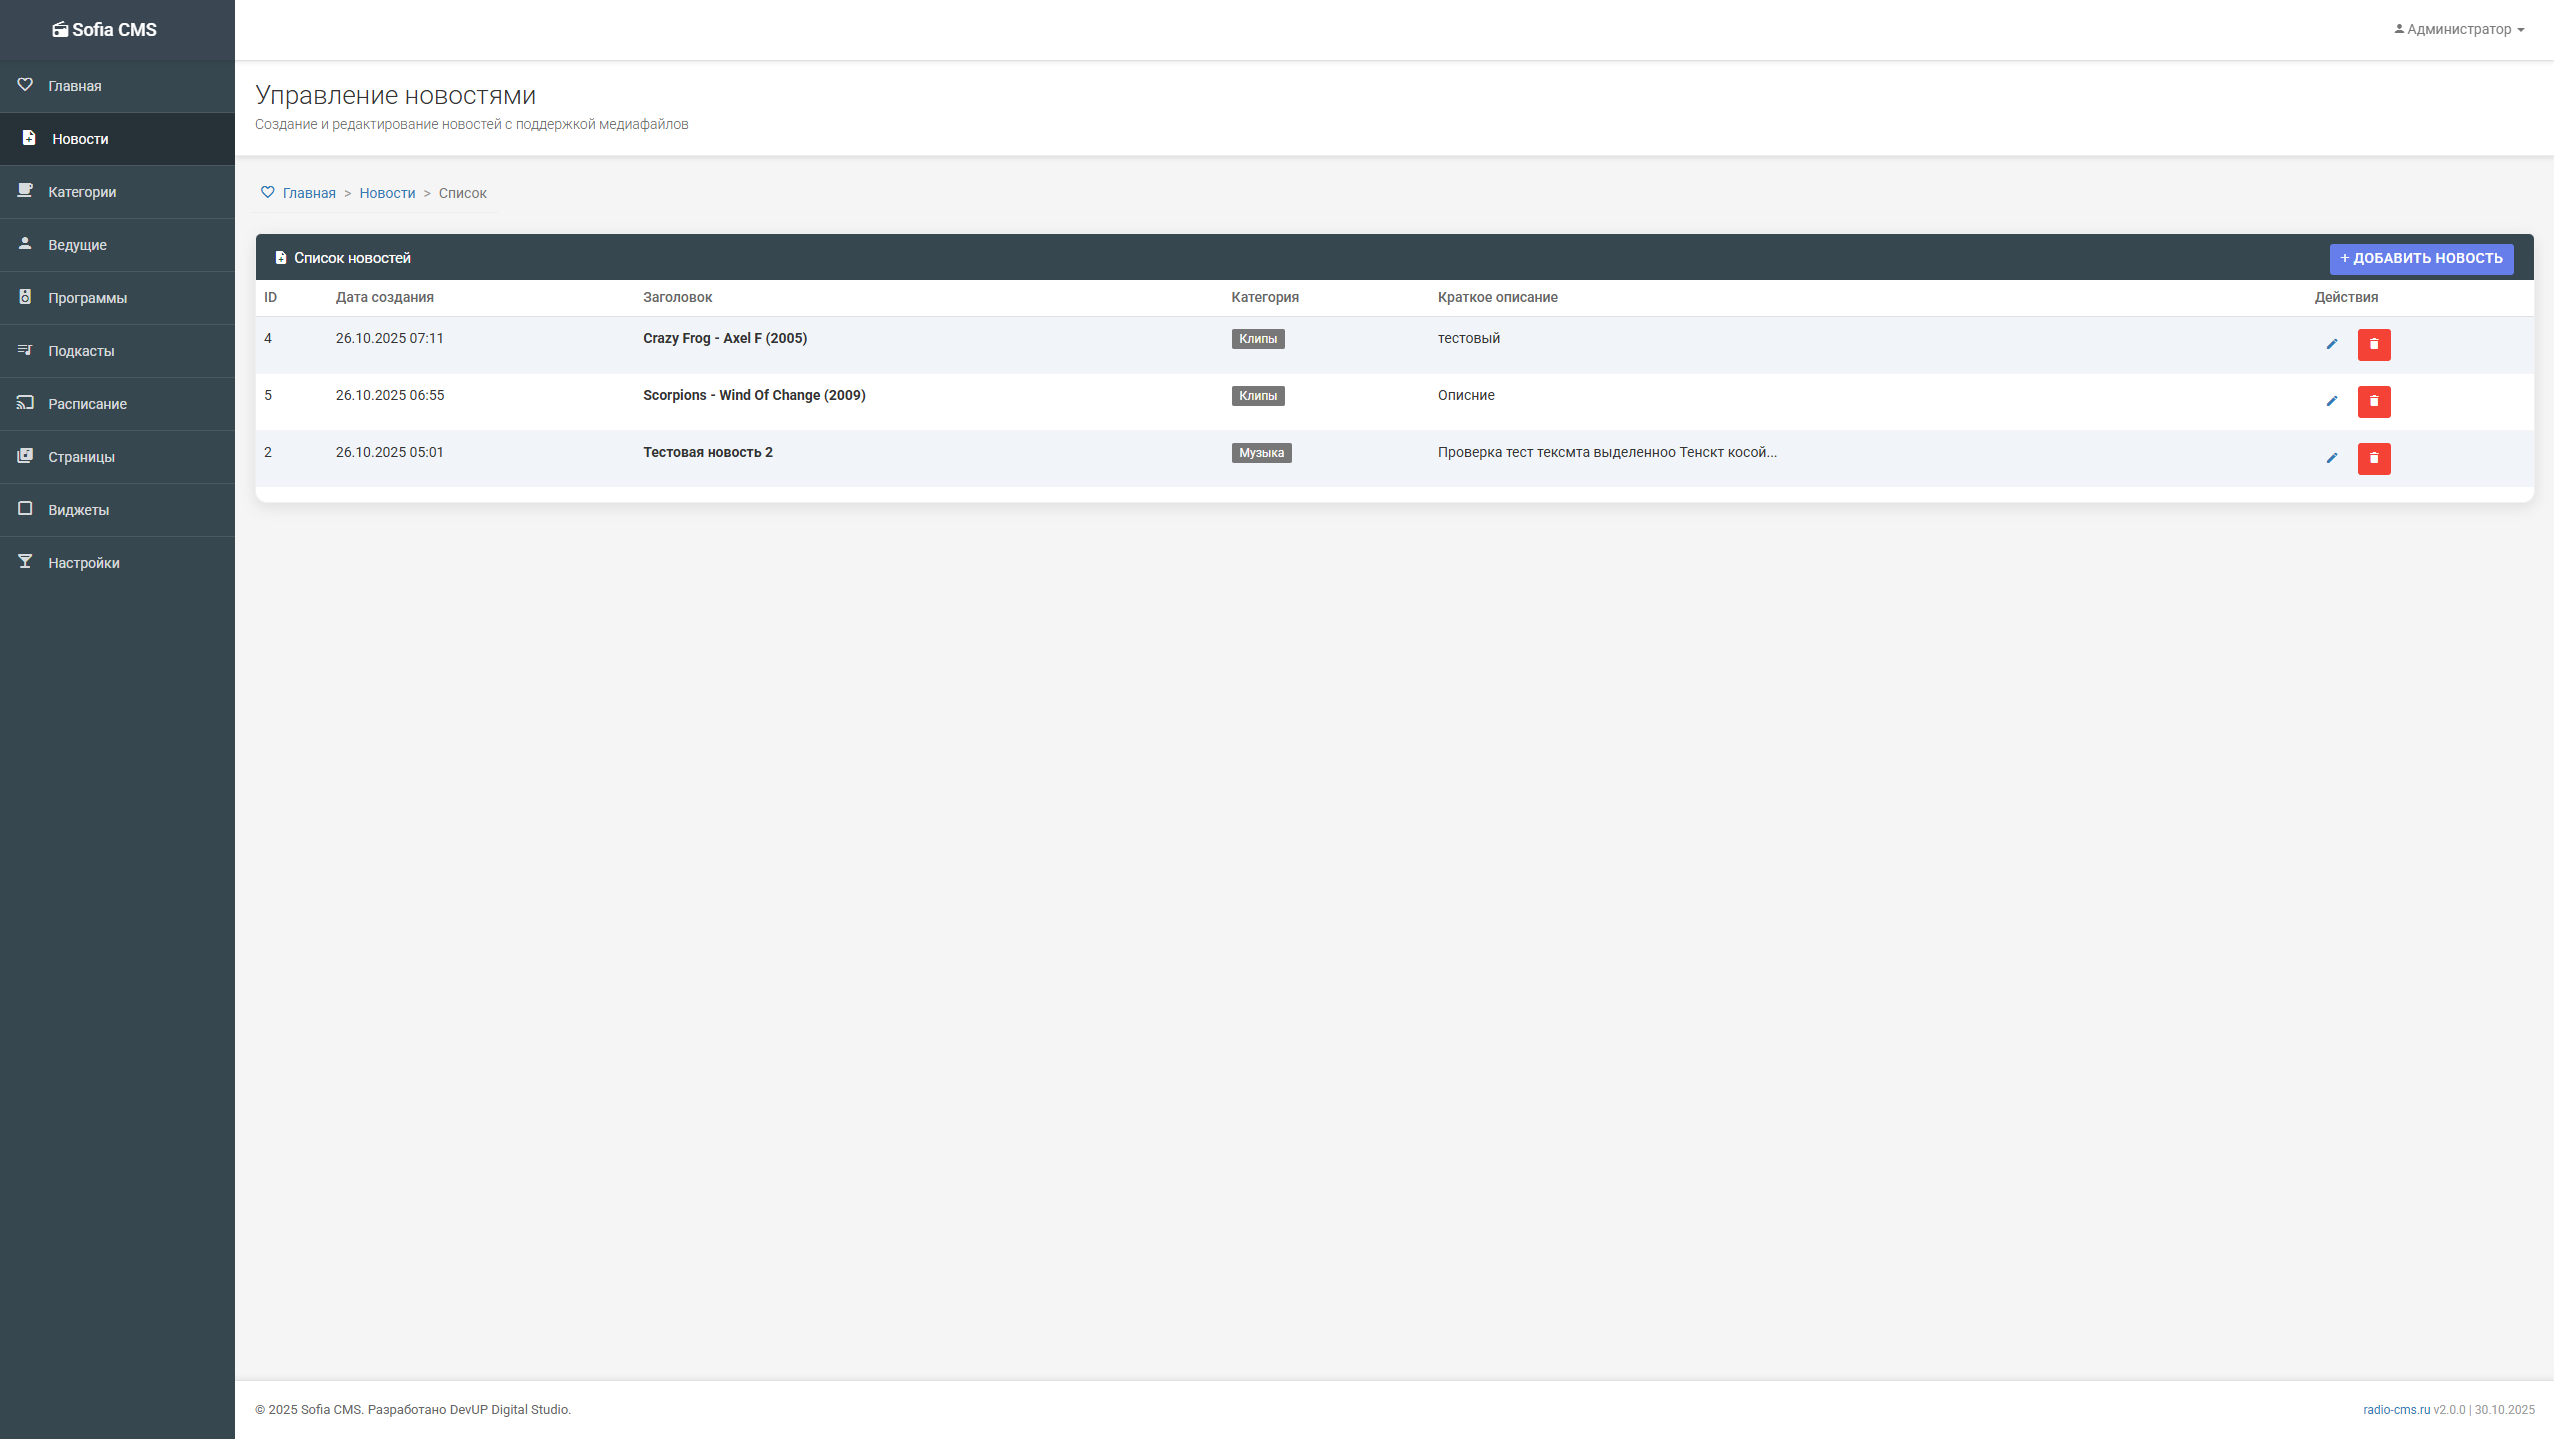Screen dimensions: 2554x1439
Task: Click the Страницы pages icon
Action: 26,456
